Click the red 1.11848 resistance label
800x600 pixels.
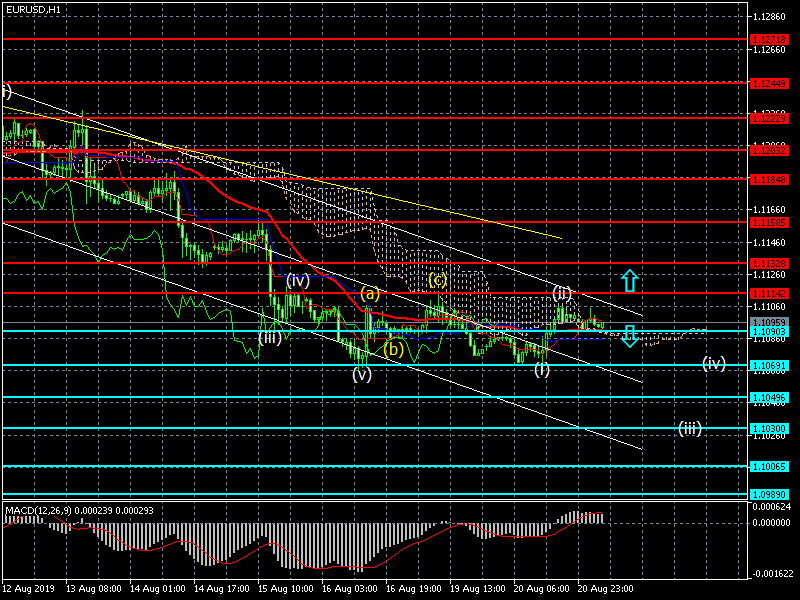click(769, 180)
